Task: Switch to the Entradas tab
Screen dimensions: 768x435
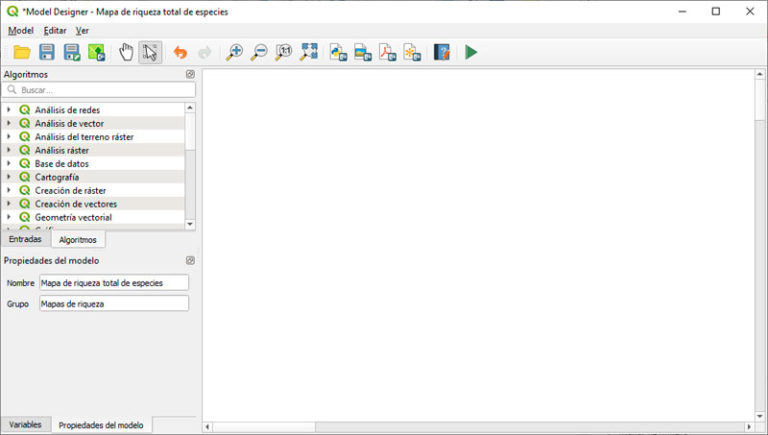Action: tap(25, 239)
